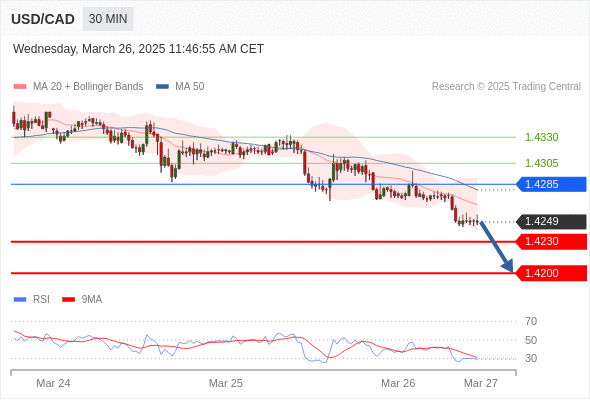590x400 pixels.
Task: Click the 1.4305 resistance level label
Action: (x=542, y=163)
